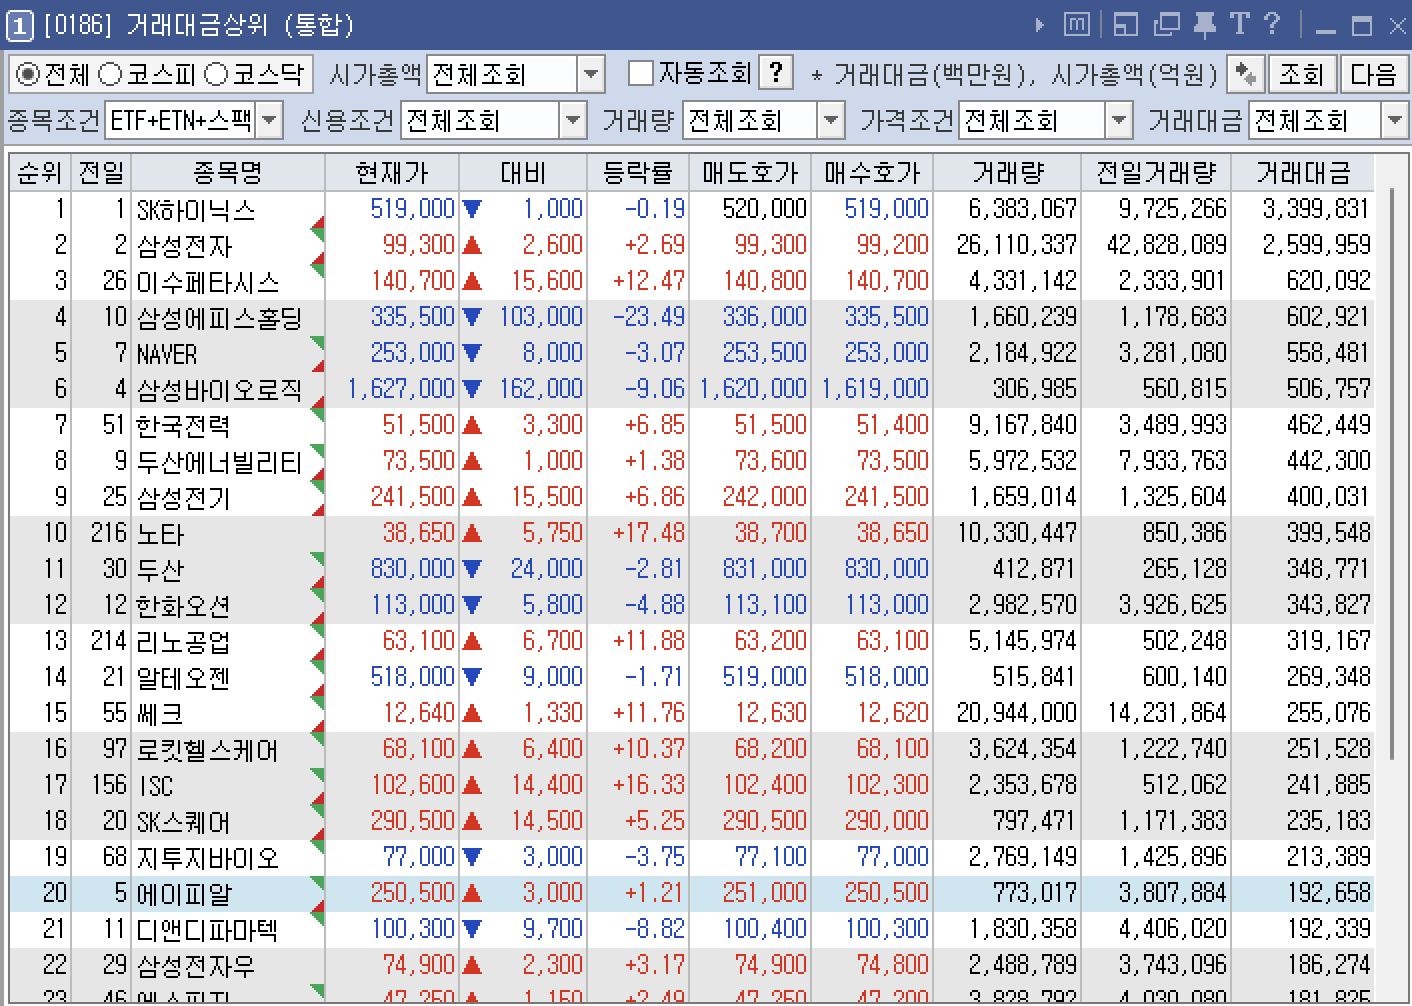Image resolution: width=1412 pixels, height=1006 pixels.
Task: Sort by the 거래대금 column header
Action: coord(1303,173)
